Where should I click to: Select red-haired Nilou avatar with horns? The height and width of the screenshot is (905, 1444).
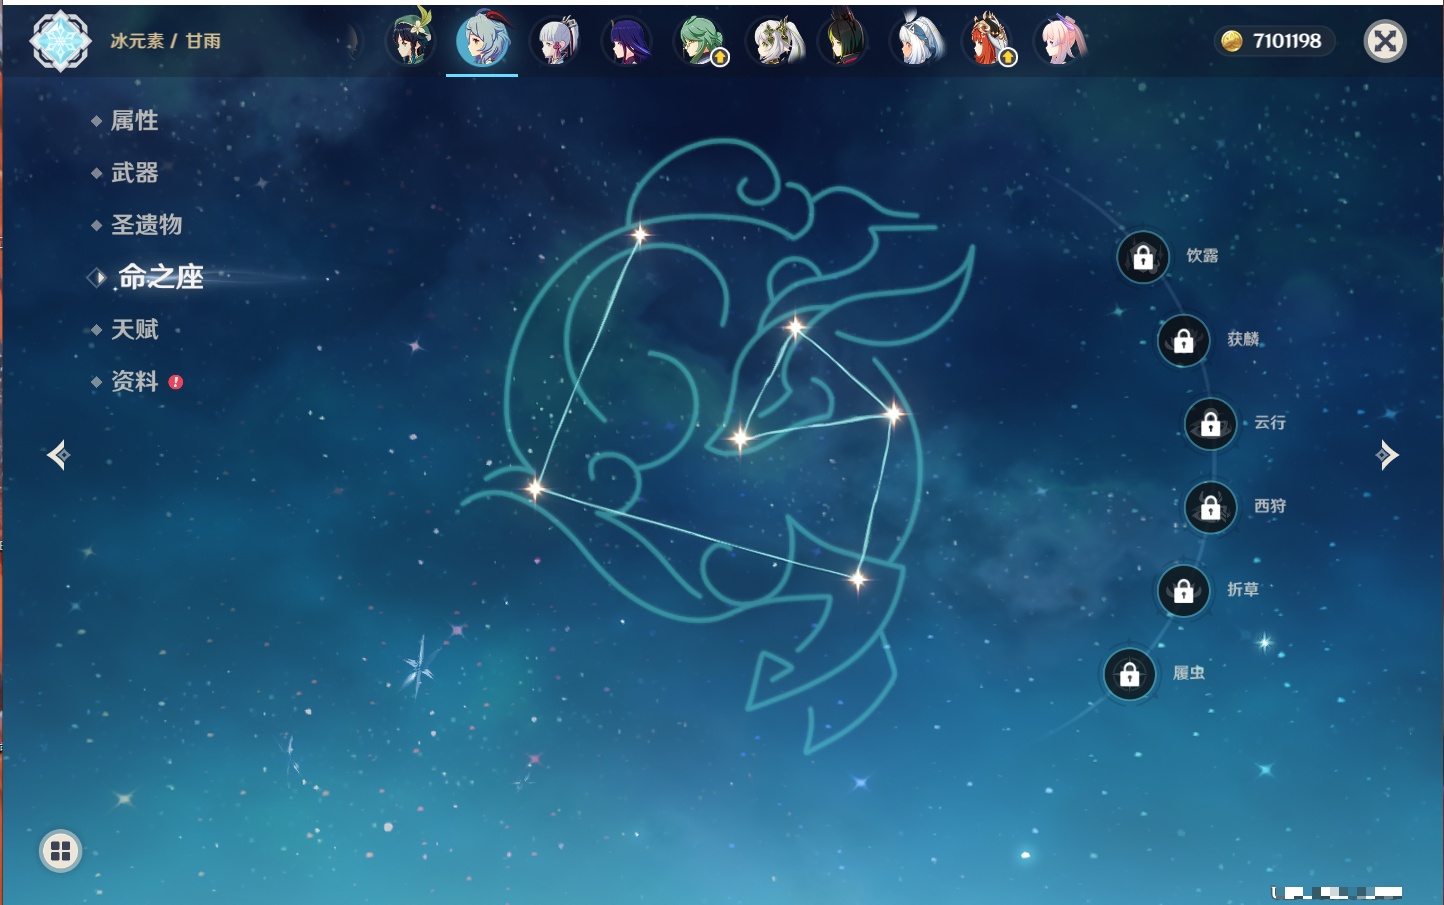(989, 40)
